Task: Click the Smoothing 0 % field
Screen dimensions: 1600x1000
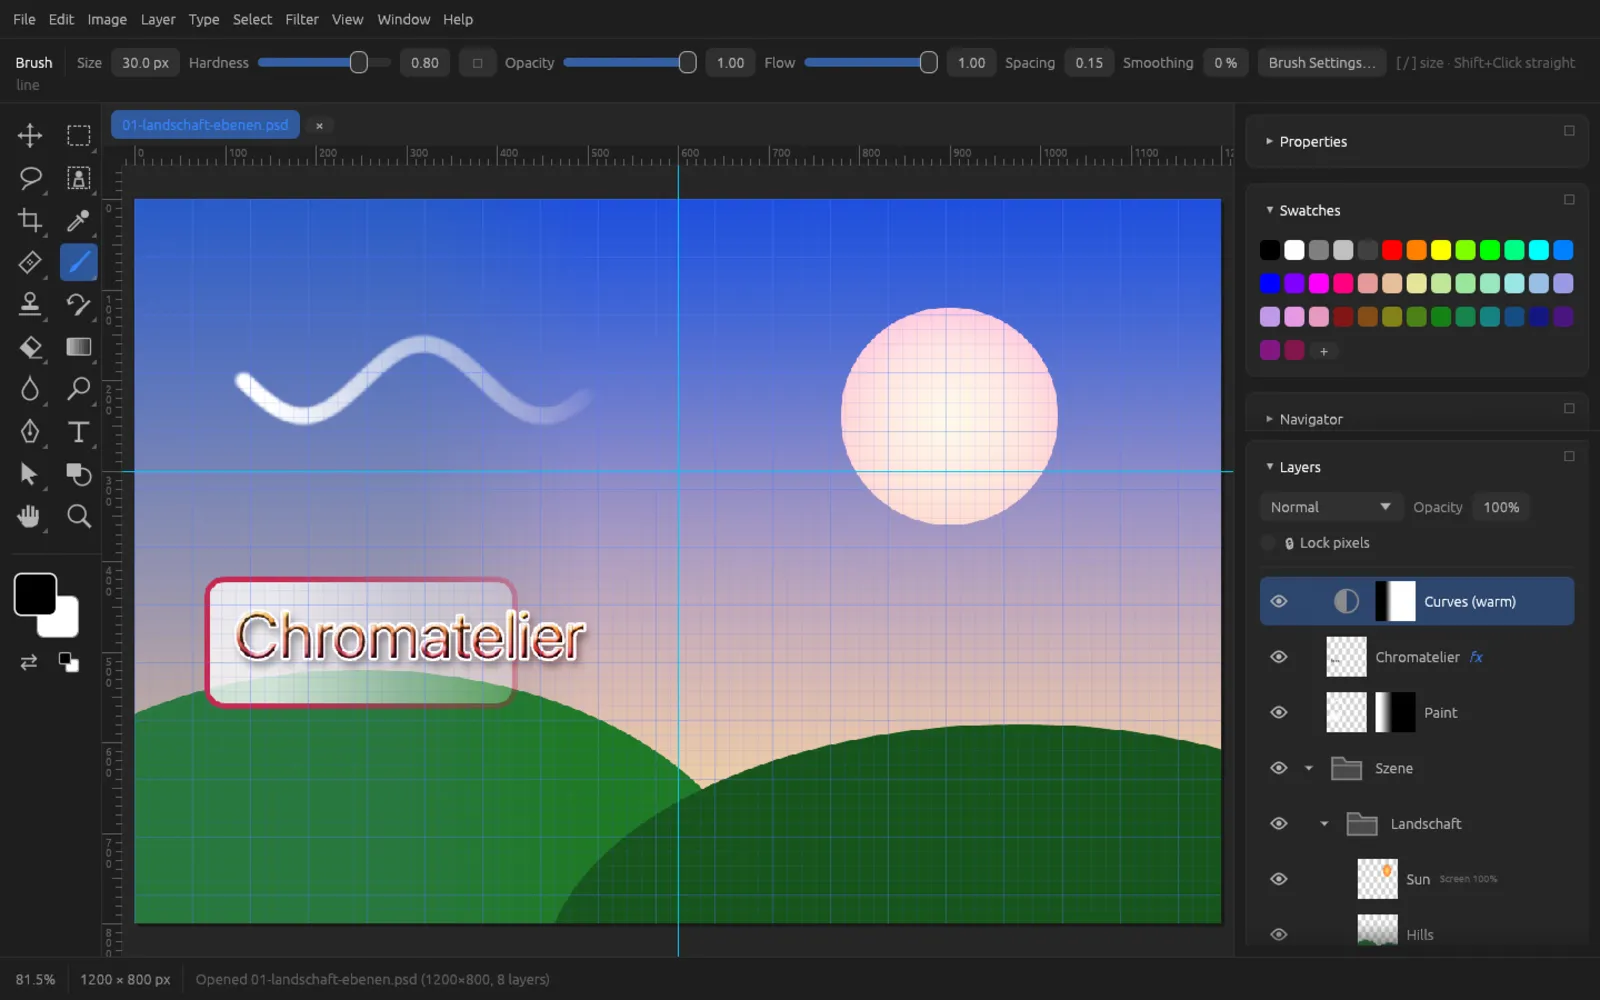Action: point(1226,63)
